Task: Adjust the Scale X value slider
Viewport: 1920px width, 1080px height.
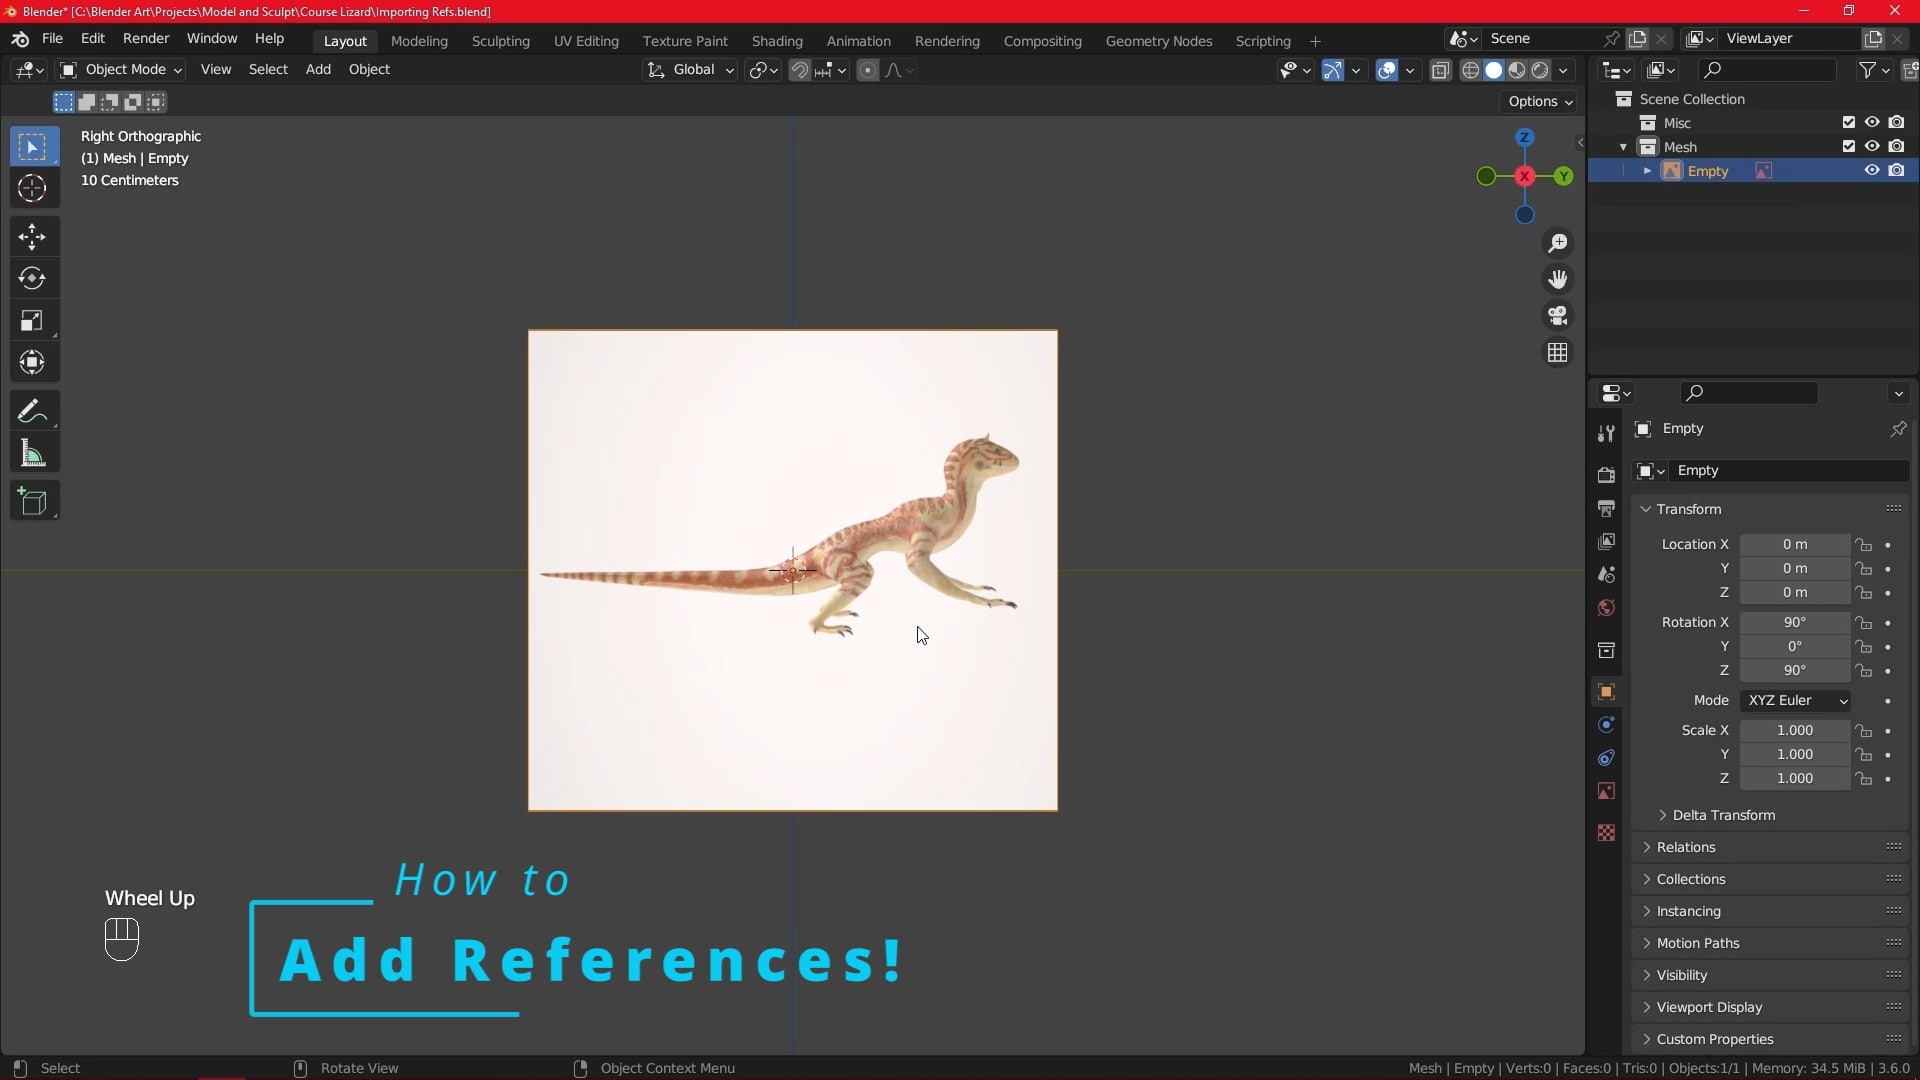Action: click(1796, 731)
